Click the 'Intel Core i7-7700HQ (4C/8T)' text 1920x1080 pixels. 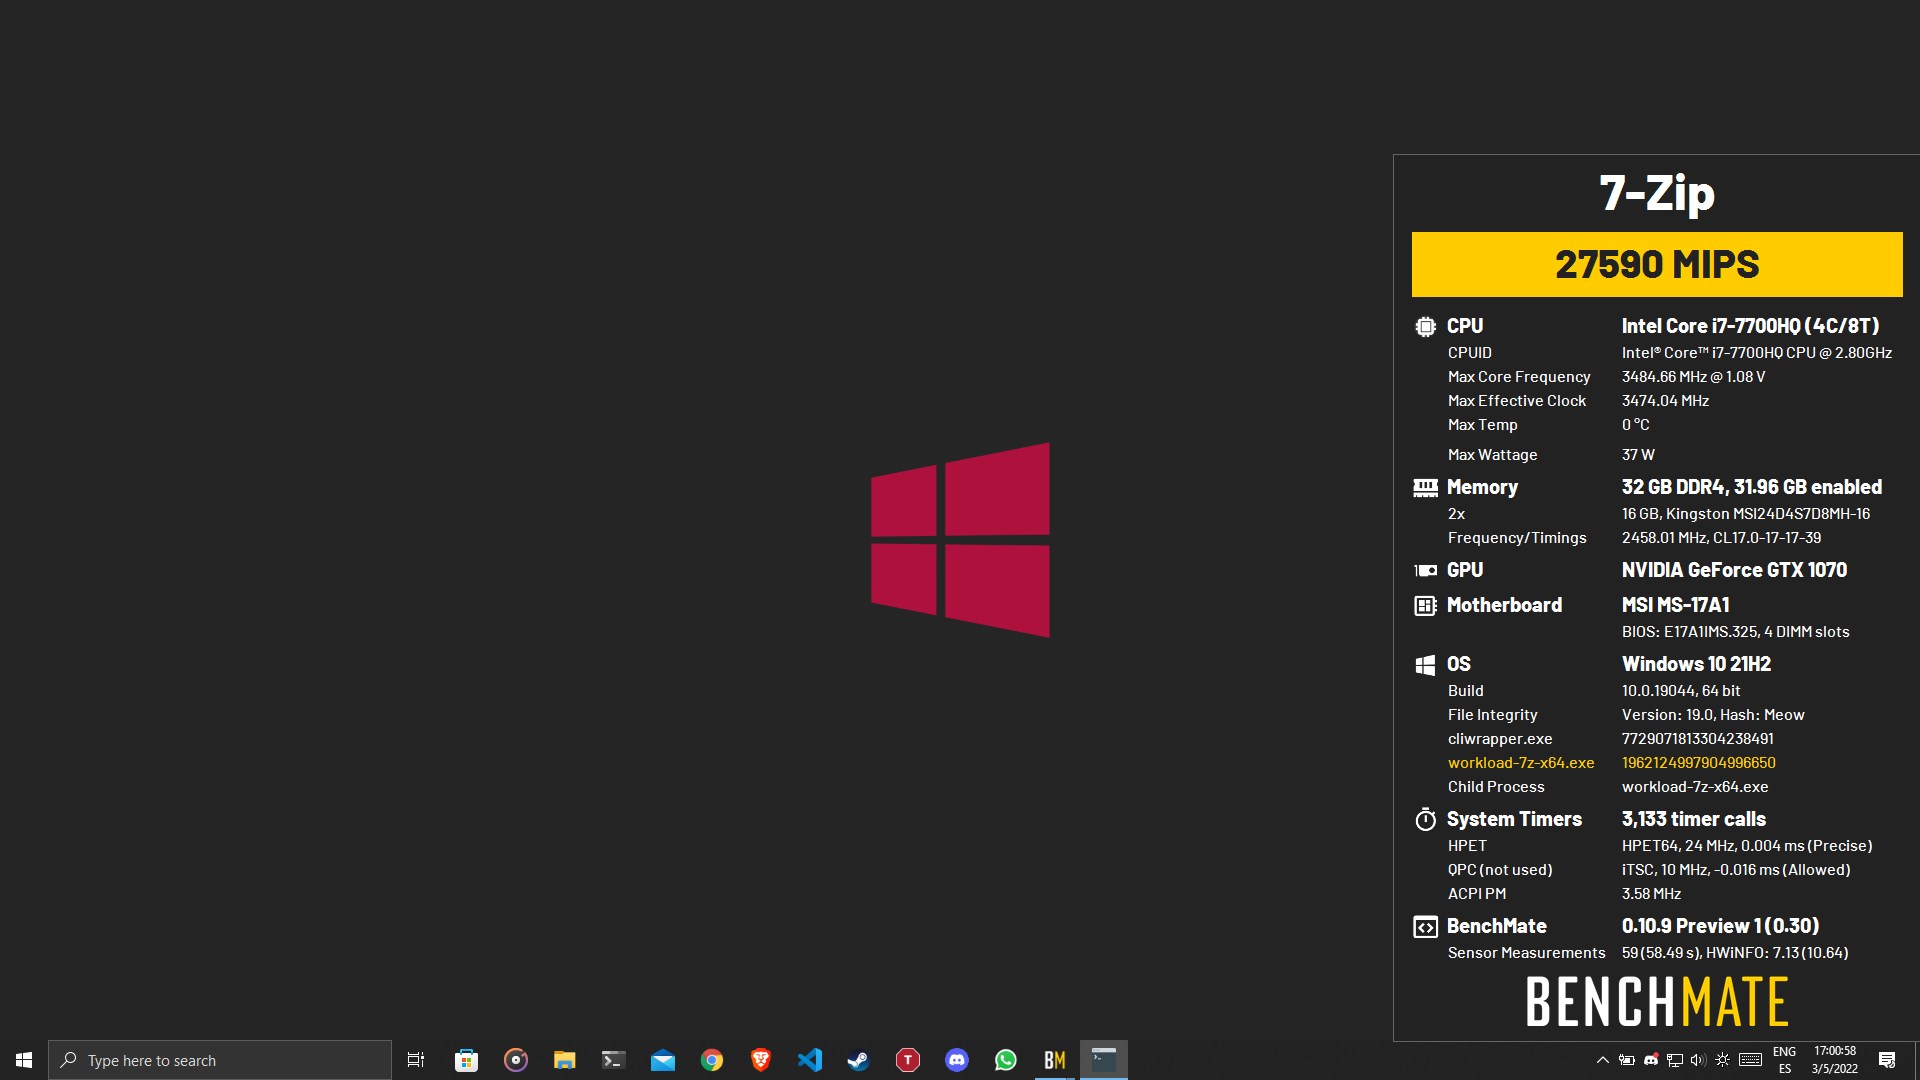pos(1750,326)
